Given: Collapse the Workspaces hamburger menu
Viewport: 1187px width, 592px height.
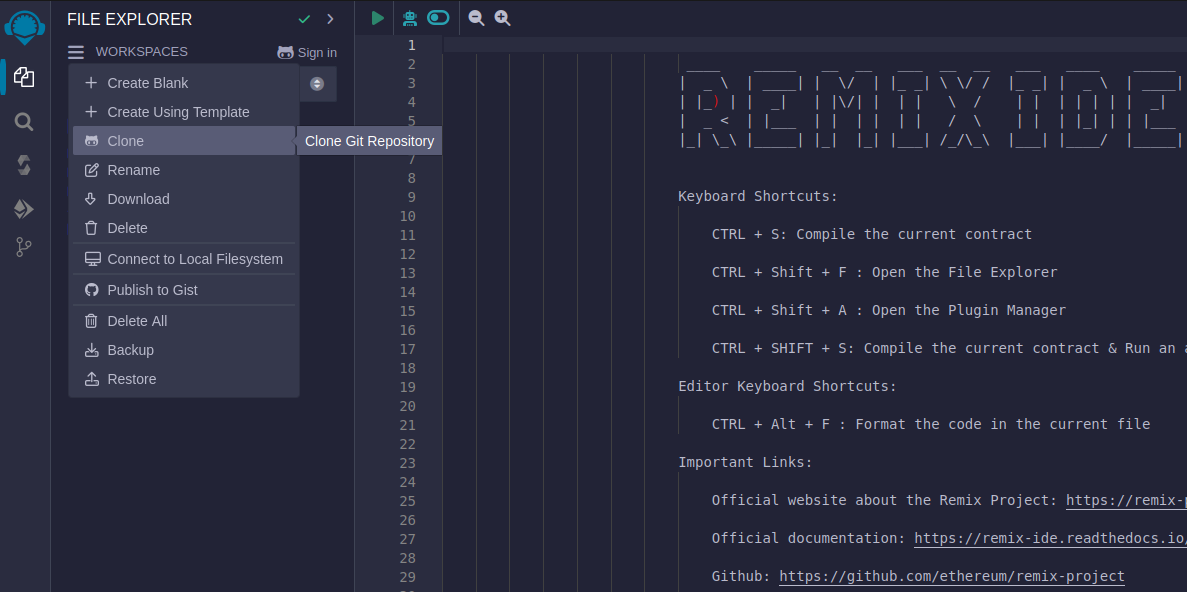Looking at the screenshot, I should (76, 52).
